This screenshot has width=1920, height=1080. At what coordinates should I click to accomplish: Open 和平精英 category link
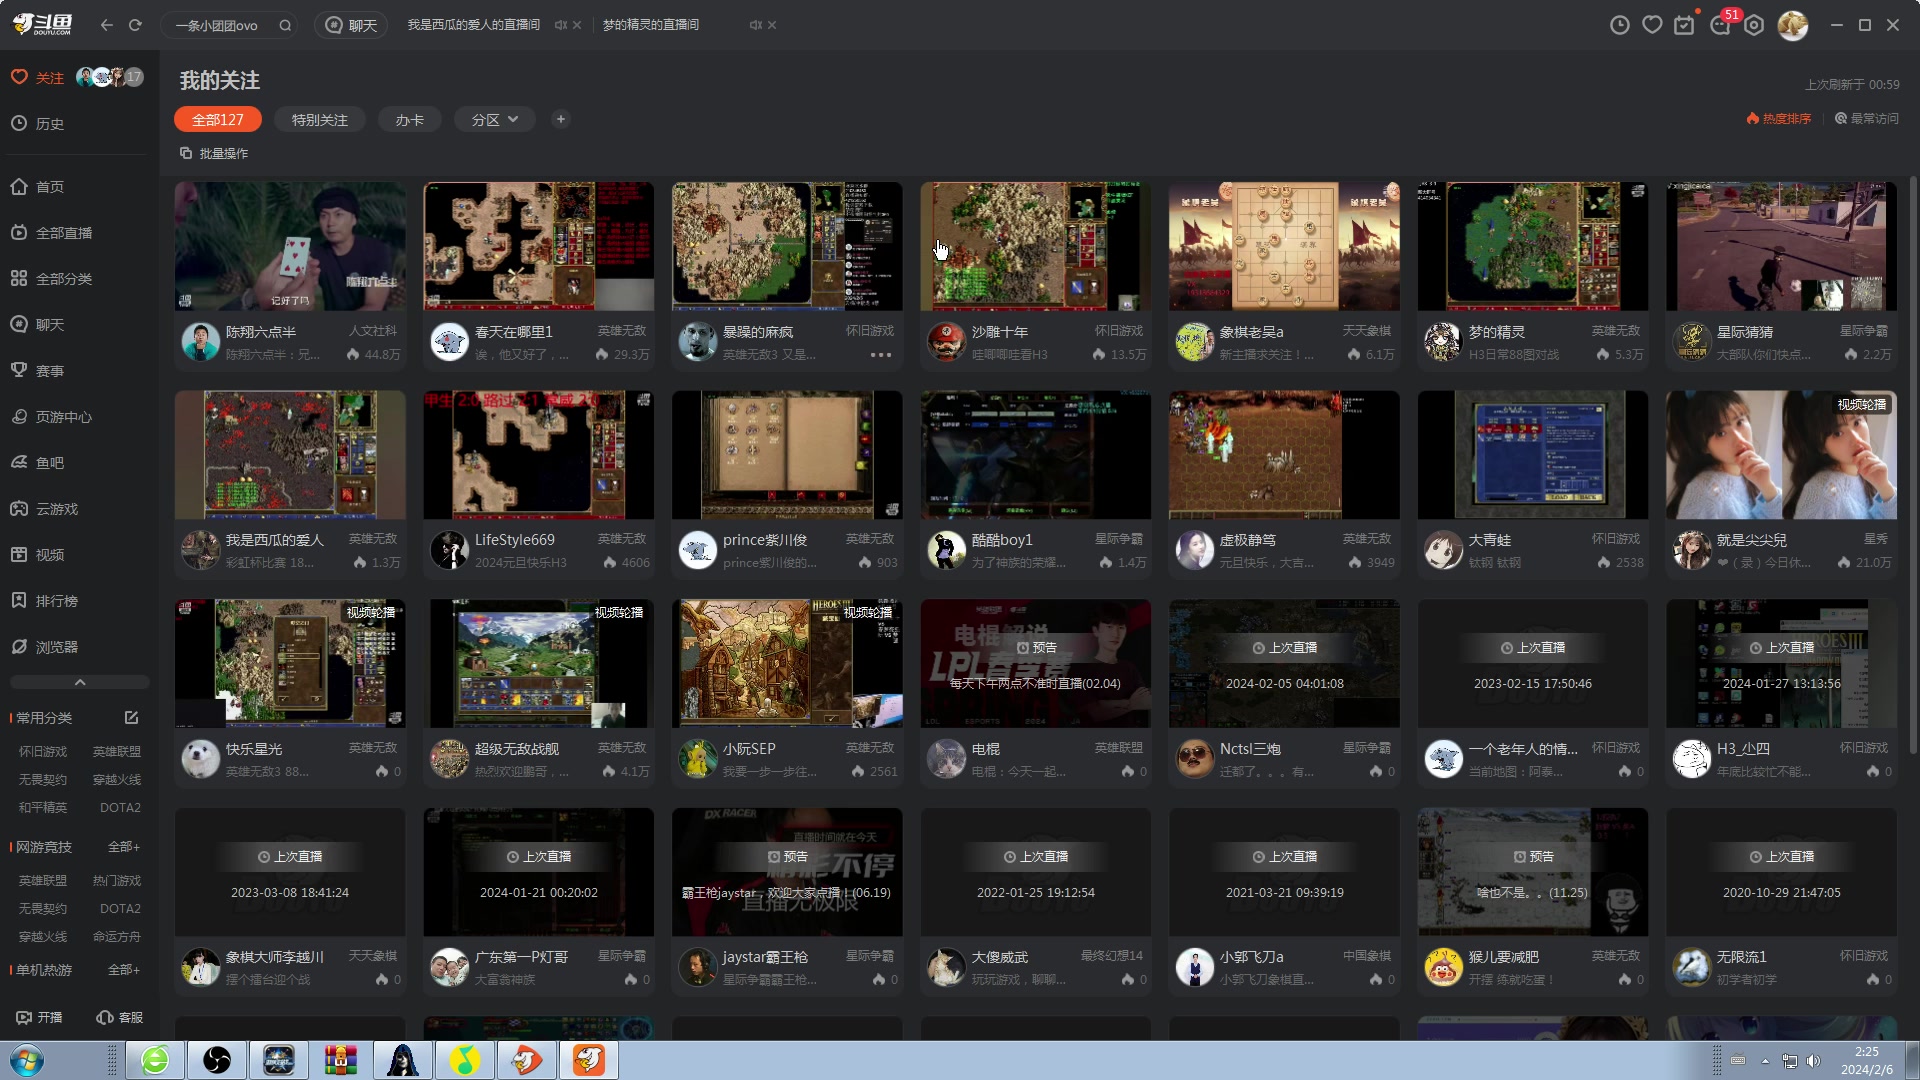43,807
